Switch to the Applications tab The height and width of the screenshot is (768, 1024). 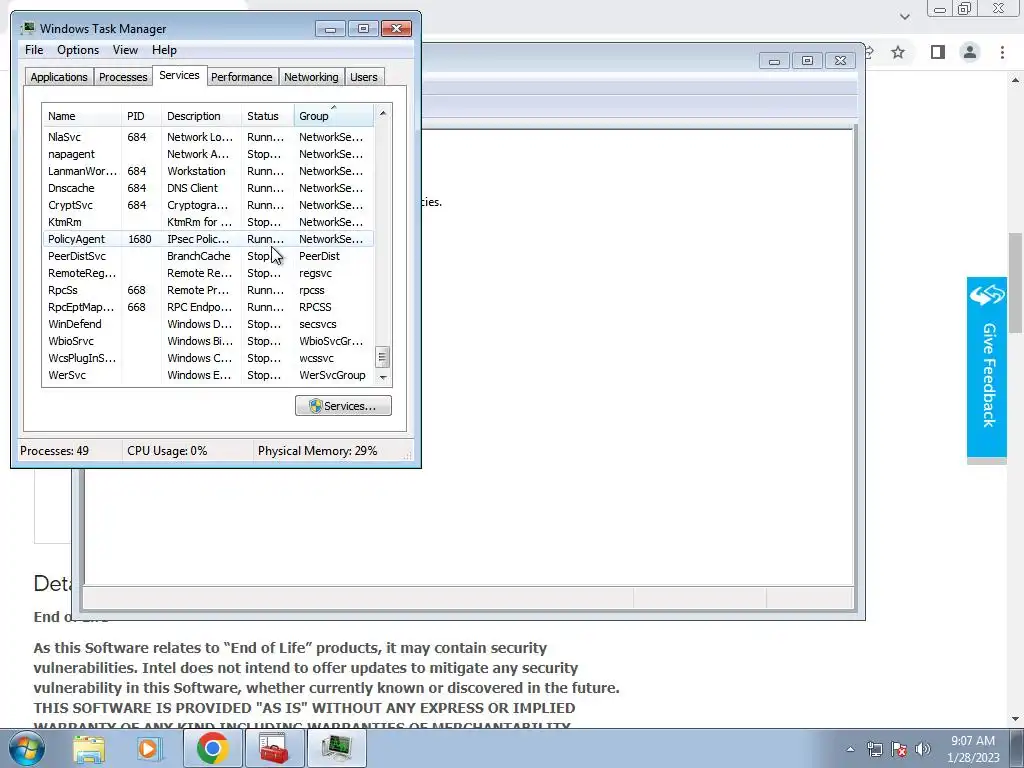click(x=59, y=77)
